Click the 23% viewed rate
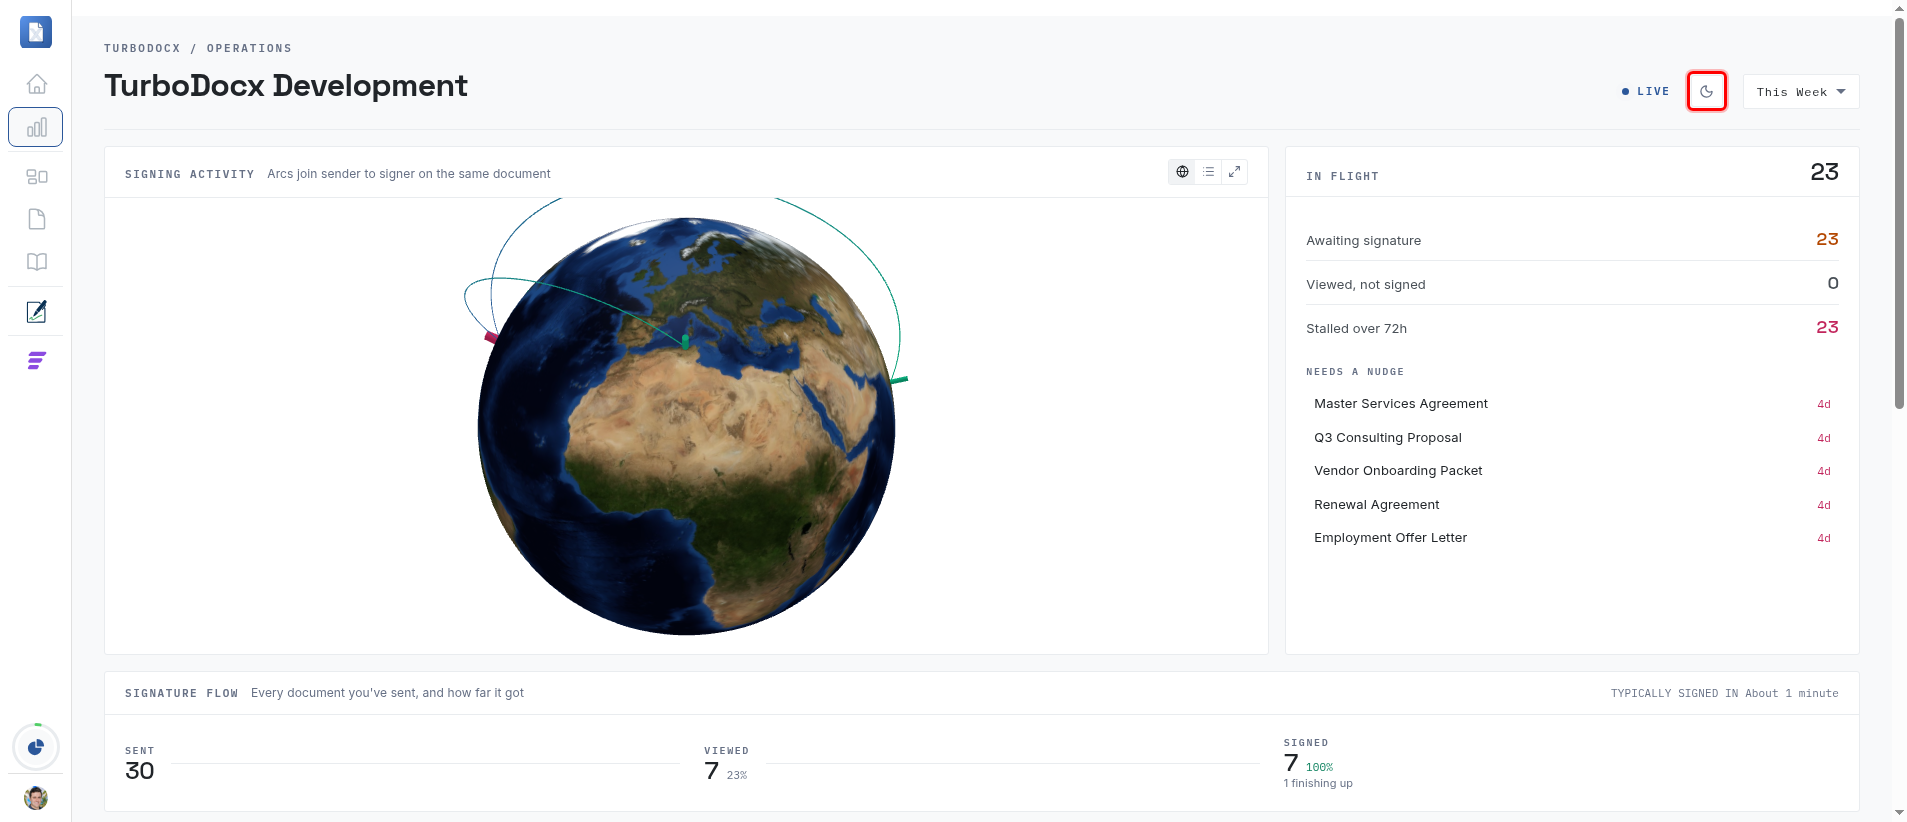 (x=737, y=775)
